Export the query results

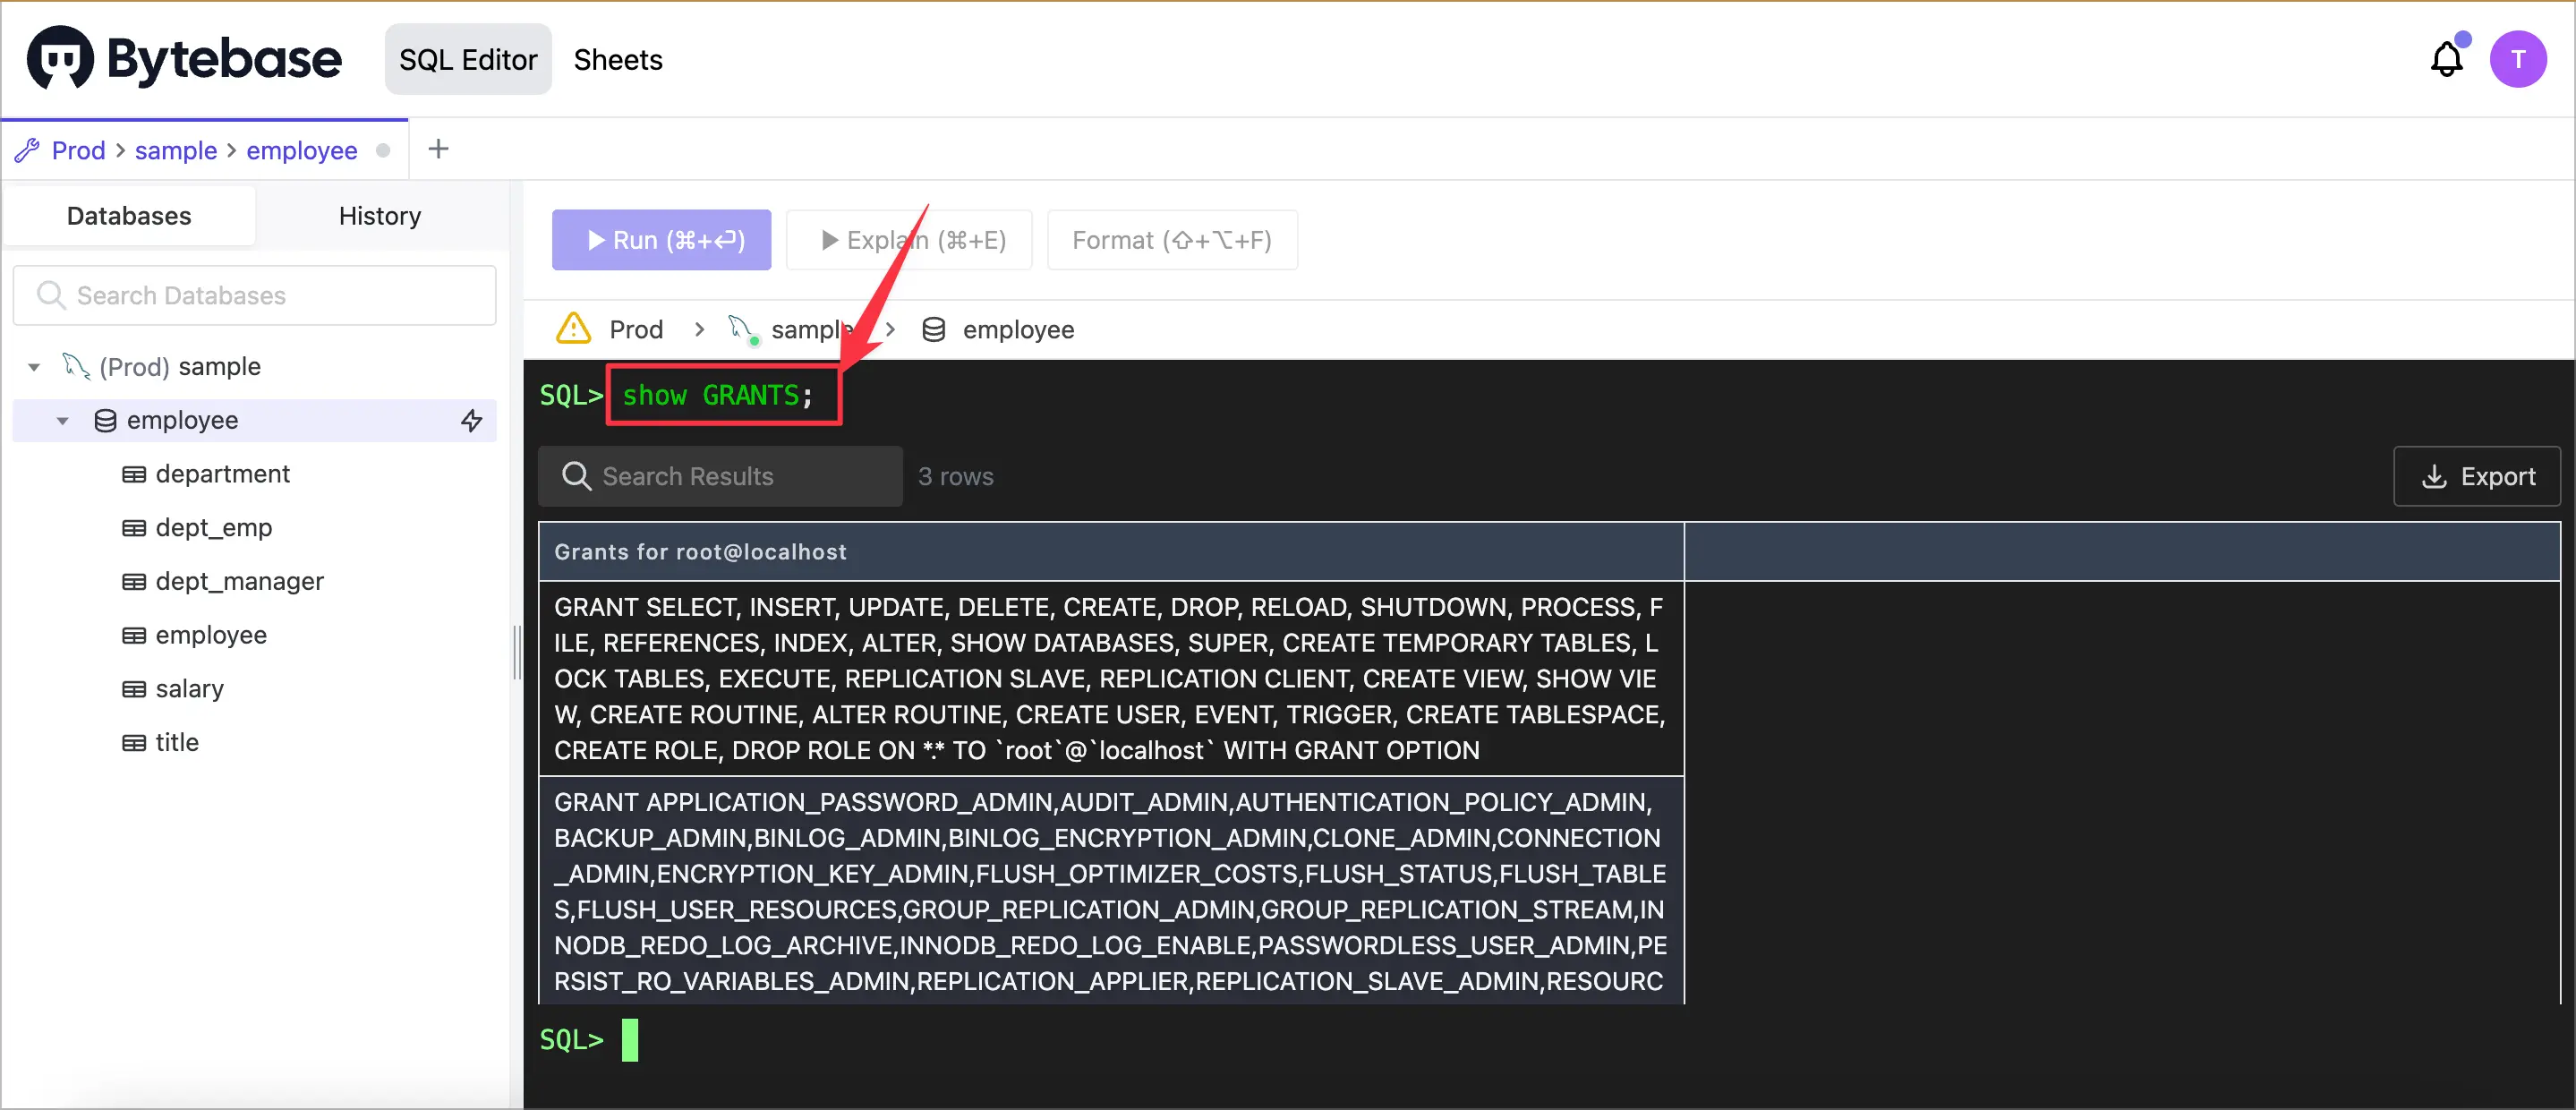pyautogui.click(x=2477, y=476)
